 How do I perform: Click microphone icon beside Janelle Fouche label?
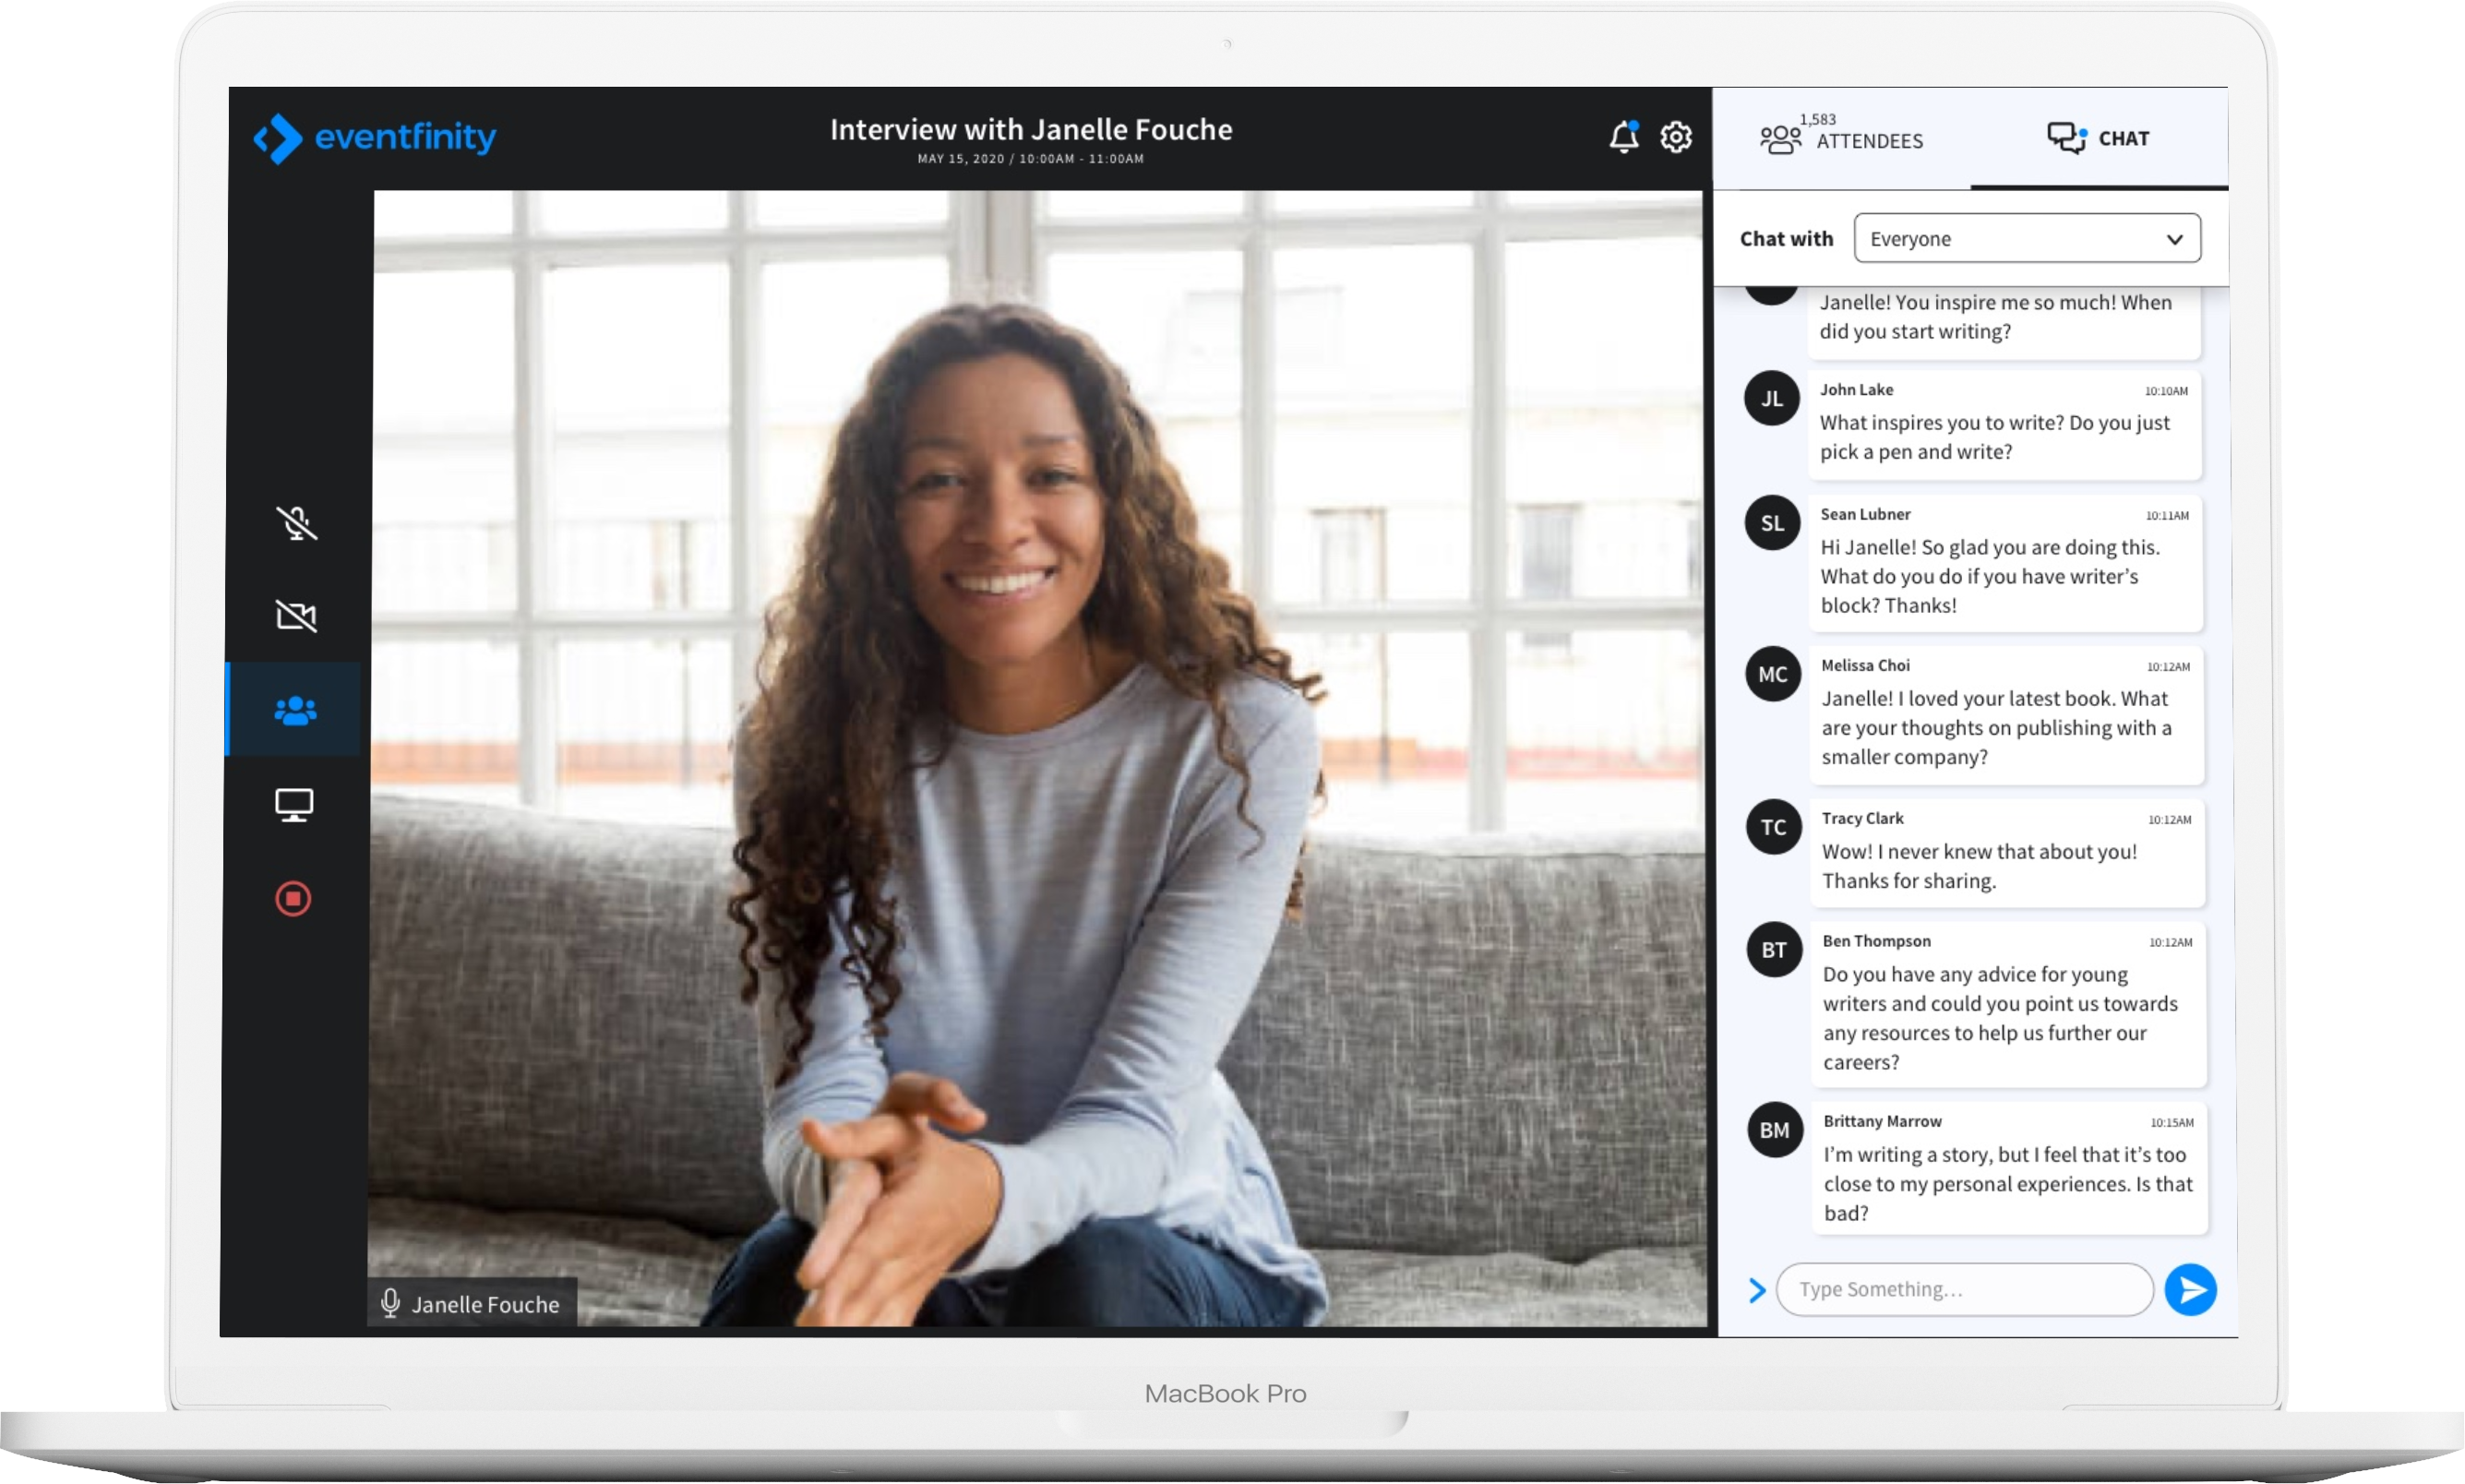(x=390, y=1303)
